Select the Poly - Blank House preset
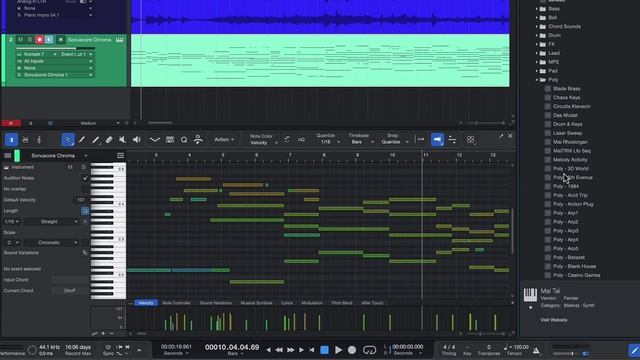The height and width of the screenshot is (360, 640). point(574,267)
